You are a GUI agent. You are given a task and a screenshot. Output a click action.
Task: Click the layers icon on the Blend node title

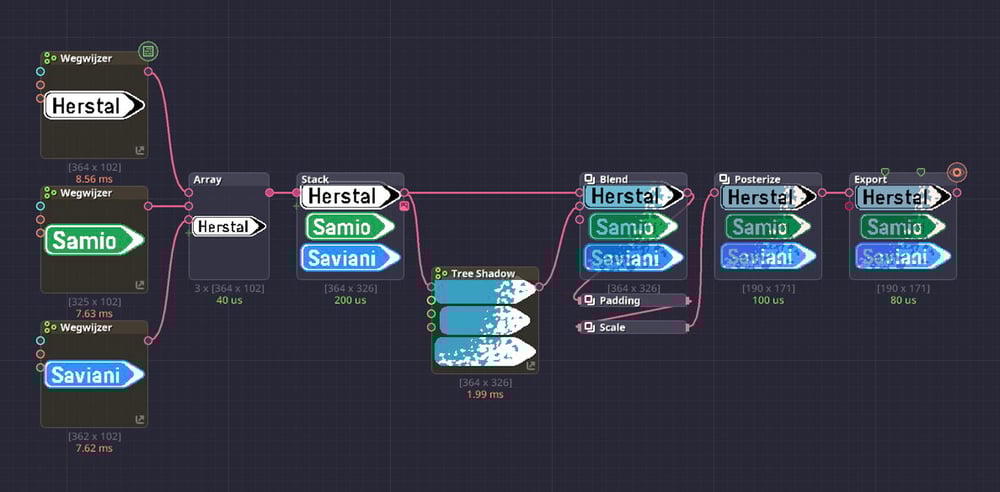(590, 179)
